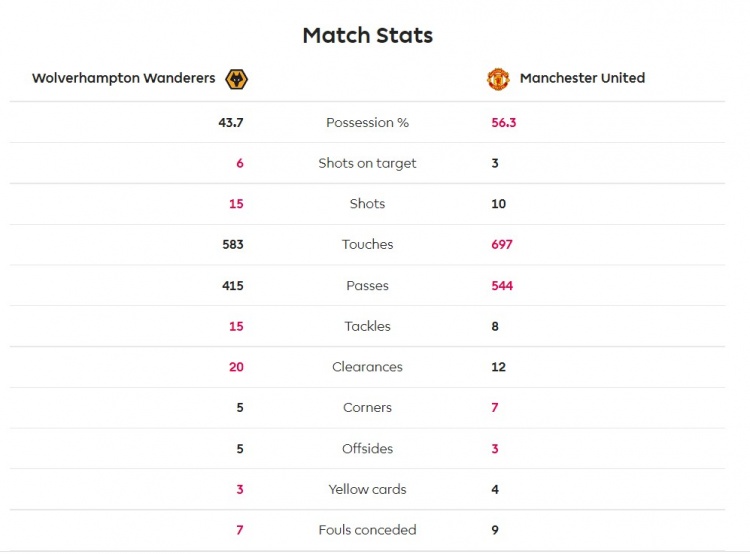The width and height of the screenshot is (750, 554).
Task: Open the Manchester United team name link
Action: 582,78
